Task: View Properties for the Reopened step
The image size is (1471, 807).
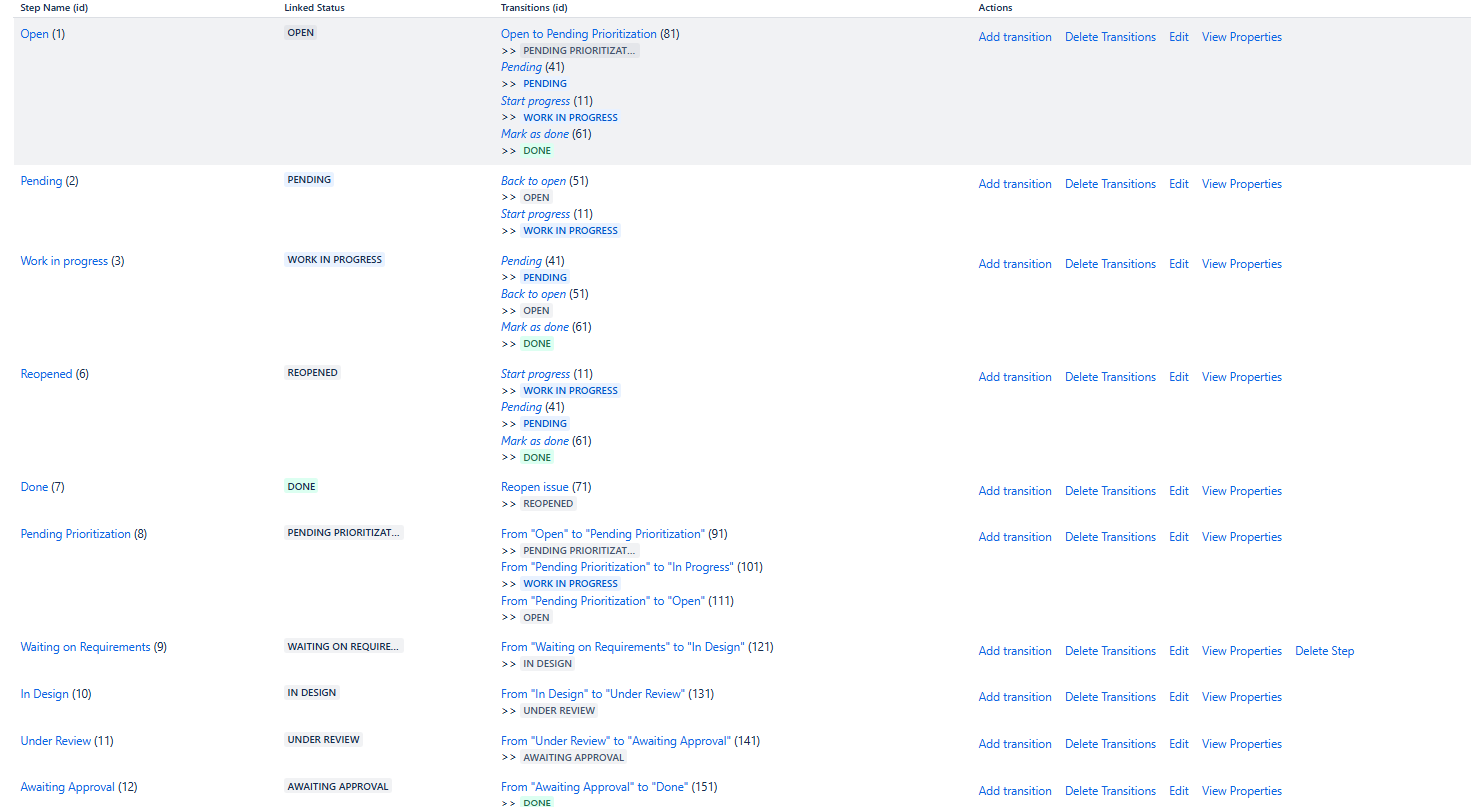Action: [1242, 377]
